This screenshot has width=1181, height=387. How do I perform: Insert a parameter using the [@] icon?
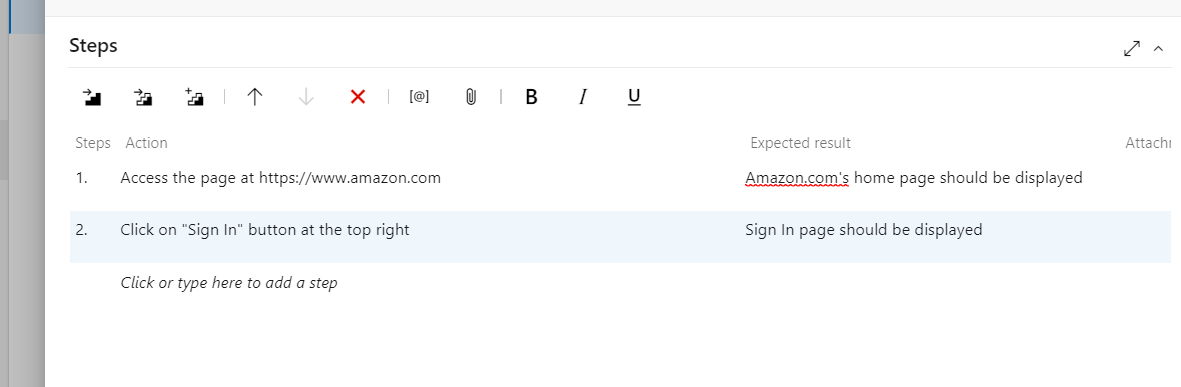(x=420, y=97)
